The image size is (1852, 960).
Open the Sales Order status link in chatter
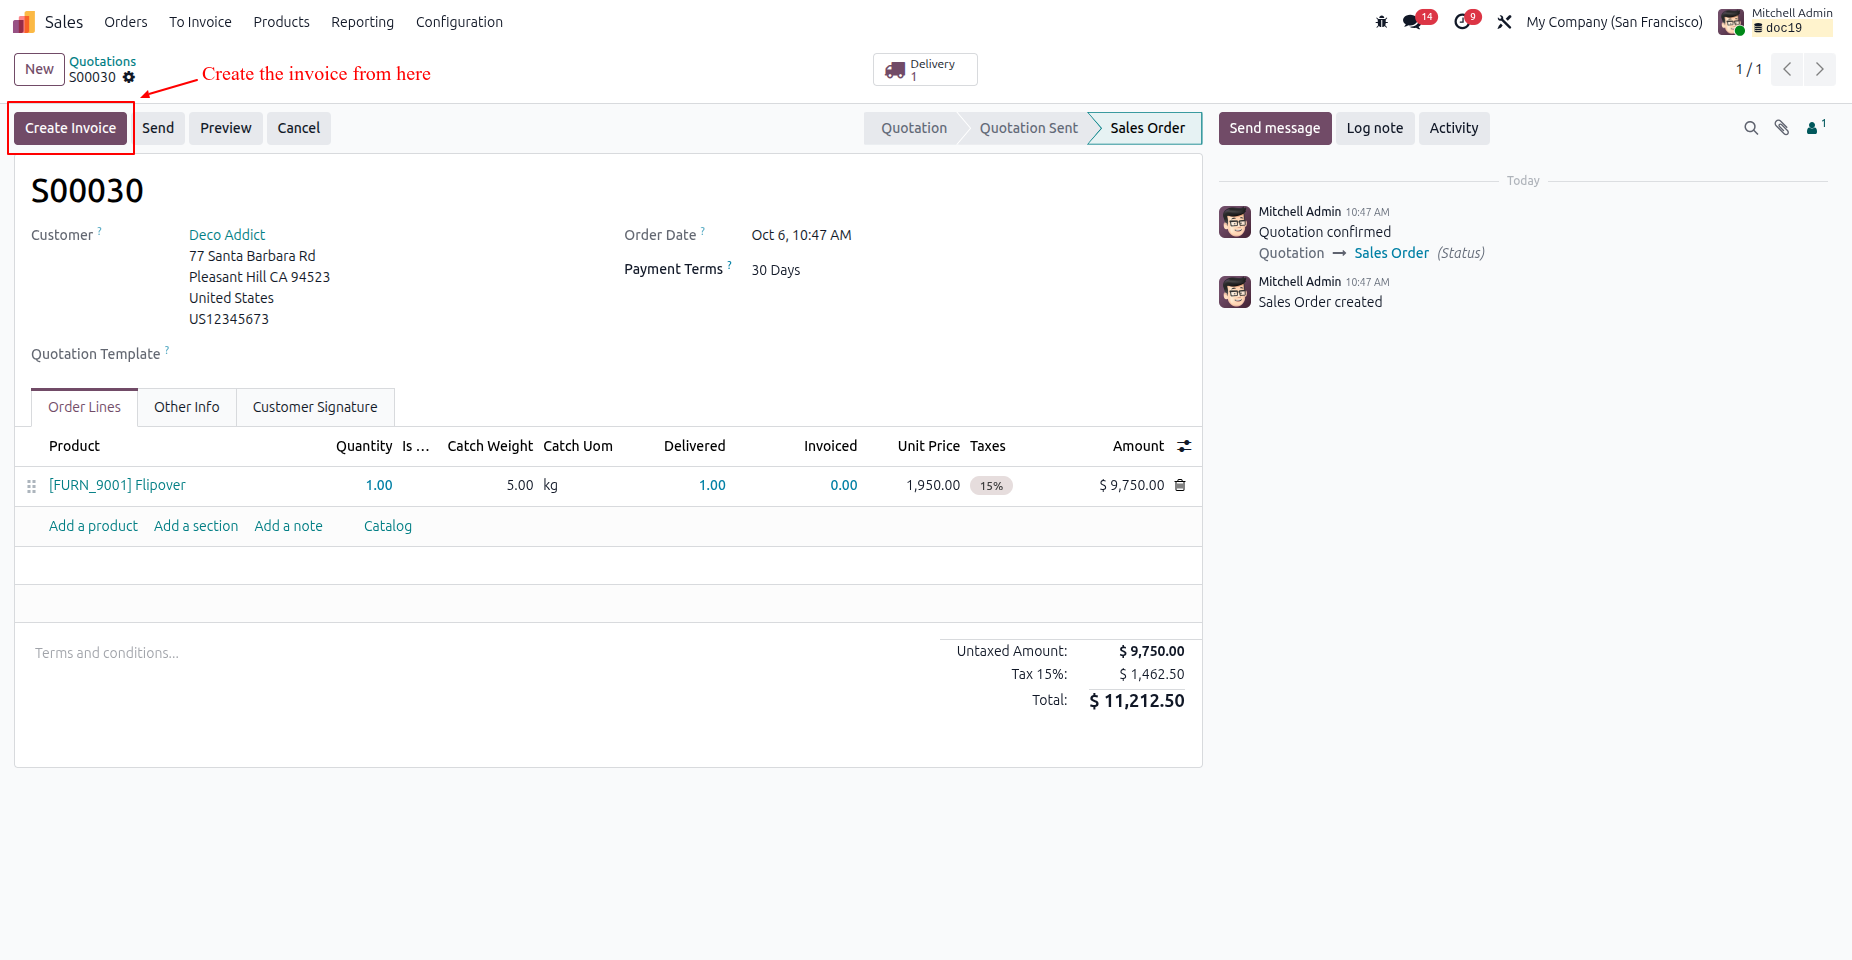pyautogui.click(x=1391, y=253)
